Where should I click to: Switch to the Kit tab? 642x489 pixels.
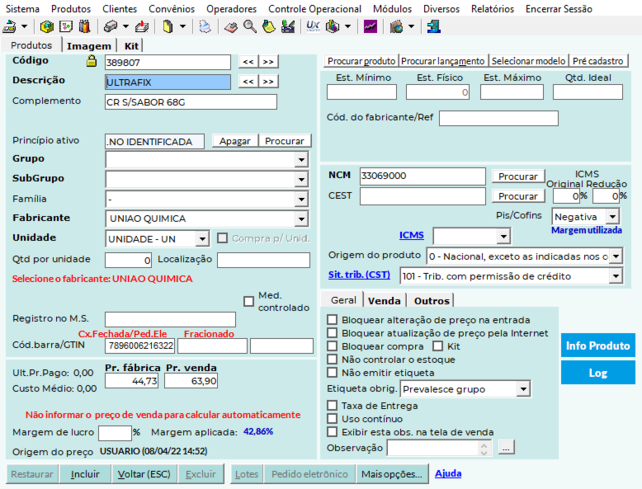point(131,46)
